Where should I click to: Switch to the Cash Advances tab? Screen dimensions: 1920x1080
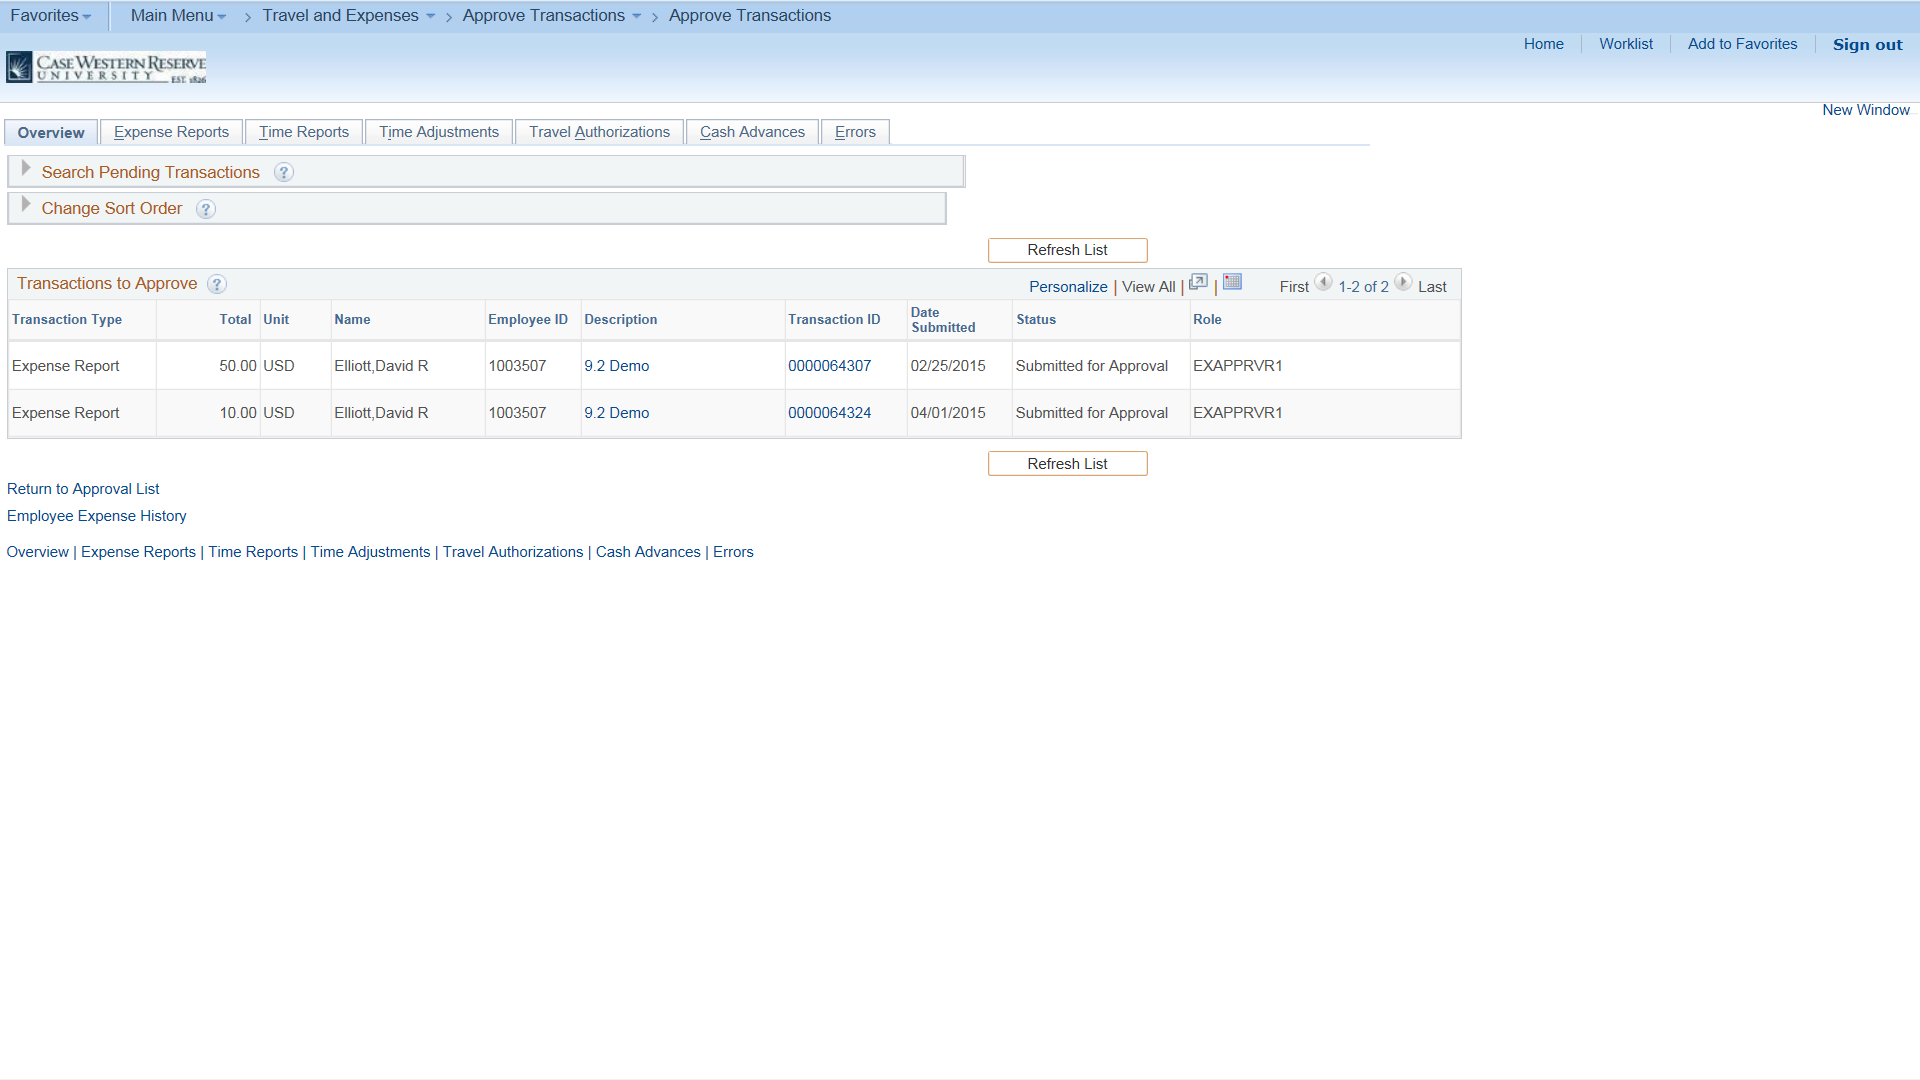[x=752, y=131]
